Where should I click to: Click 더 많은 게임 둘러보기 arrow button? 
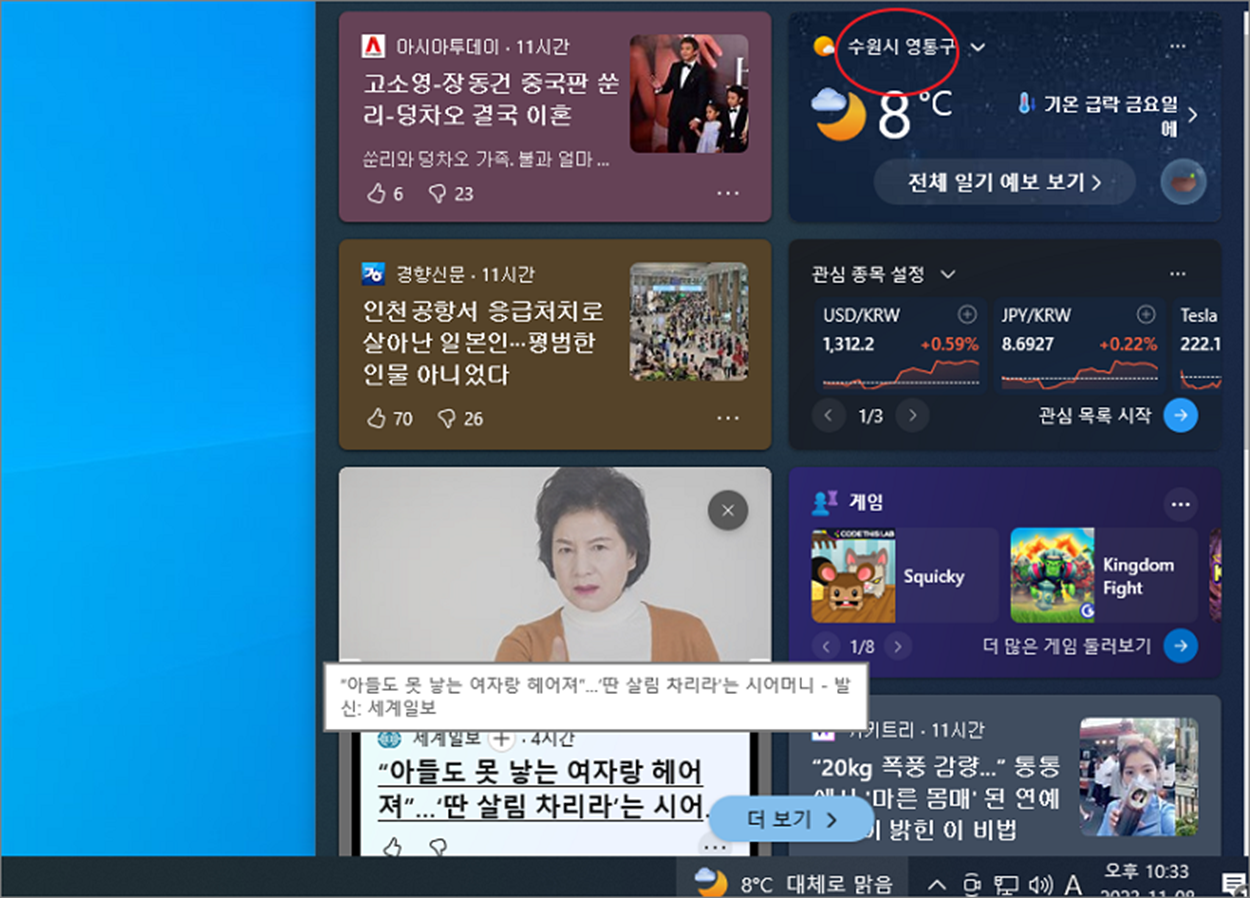pos(1181,646)
